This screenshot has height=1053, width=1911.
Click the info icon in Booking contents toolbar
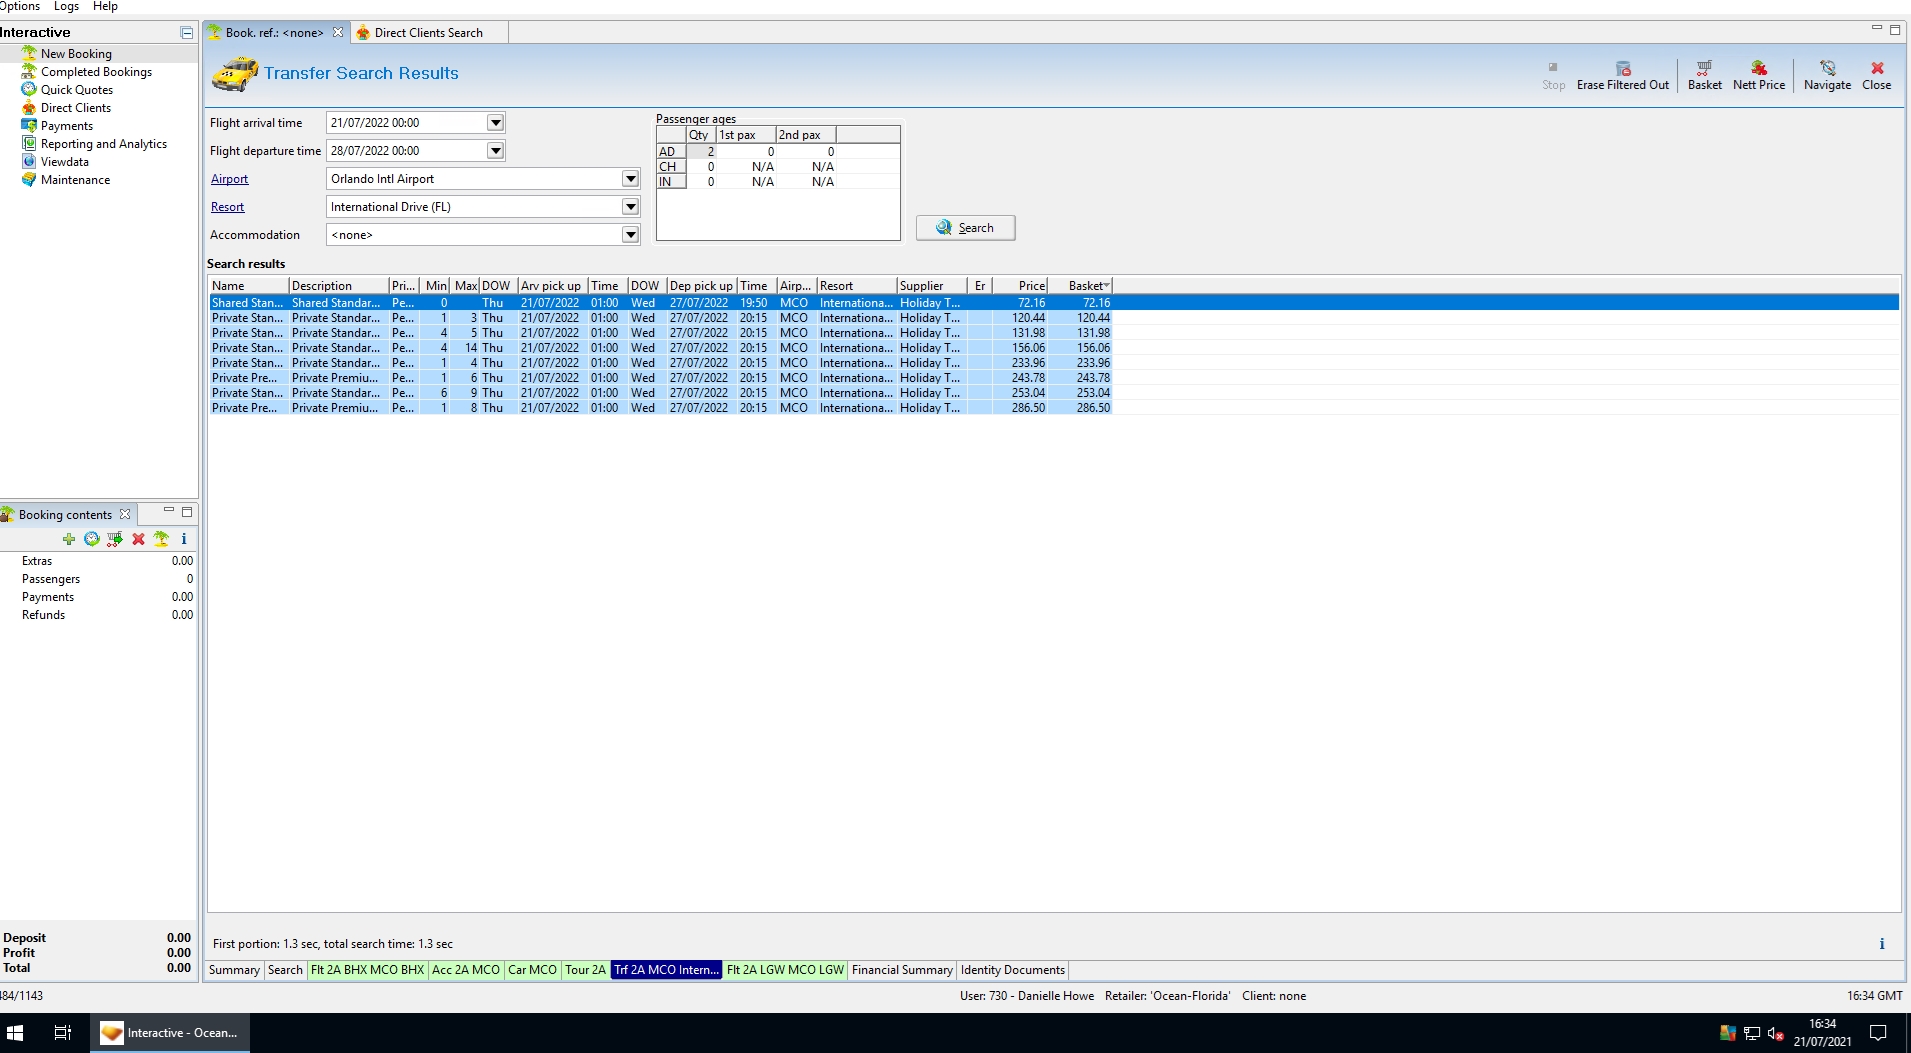pyautogui.click(x=184, y=539)
